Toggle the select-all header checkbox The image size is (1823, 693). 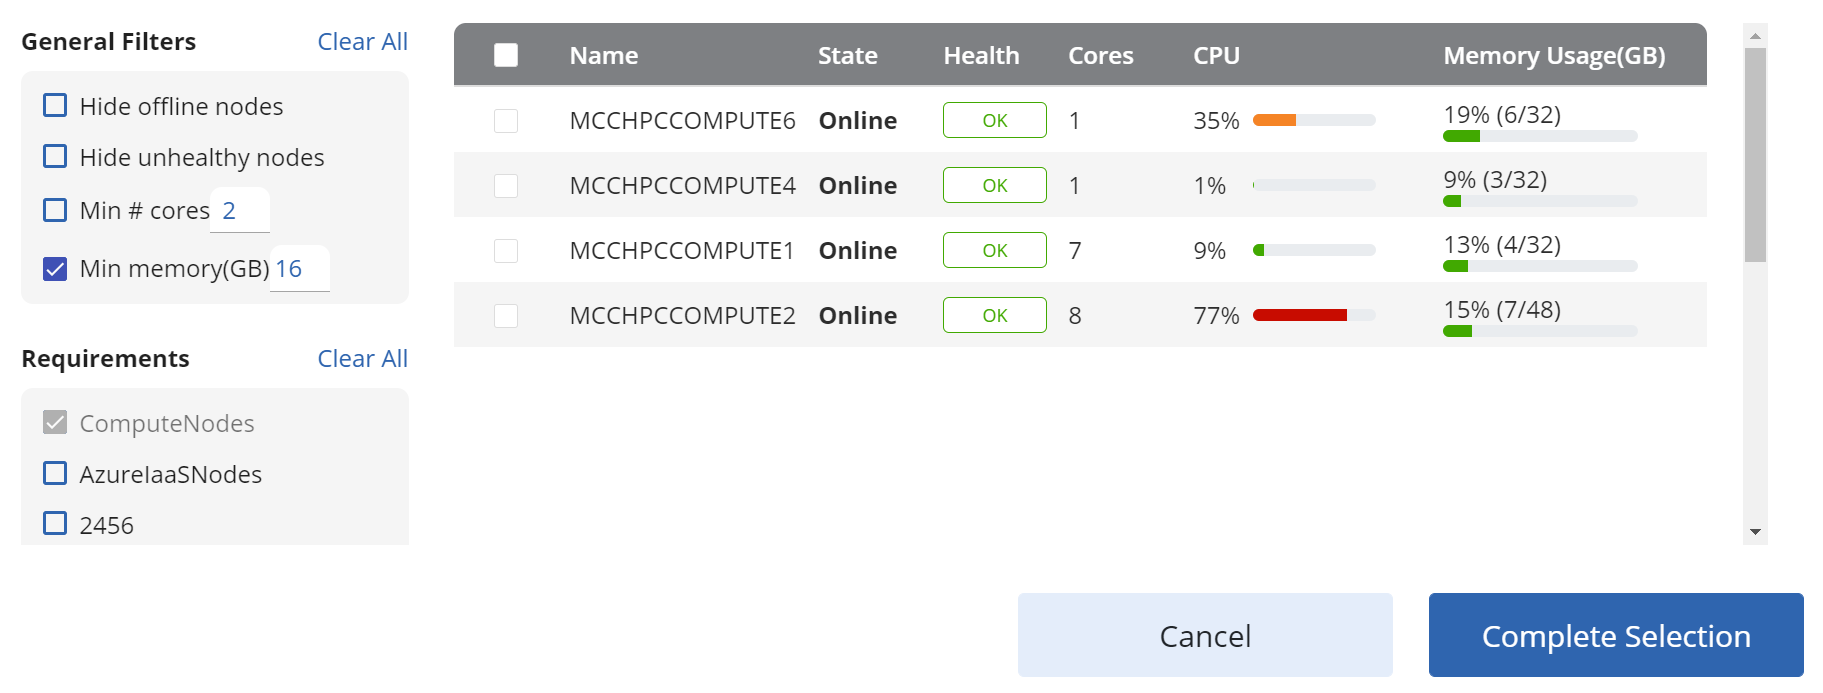506,55
